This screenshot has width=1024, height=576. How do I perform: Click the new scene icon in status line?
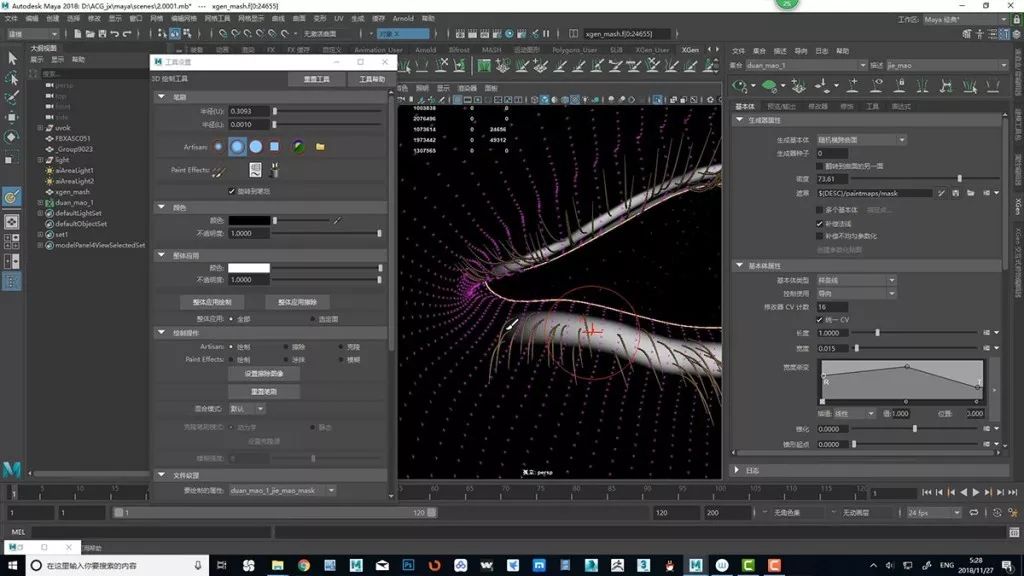tap(78, 33)
